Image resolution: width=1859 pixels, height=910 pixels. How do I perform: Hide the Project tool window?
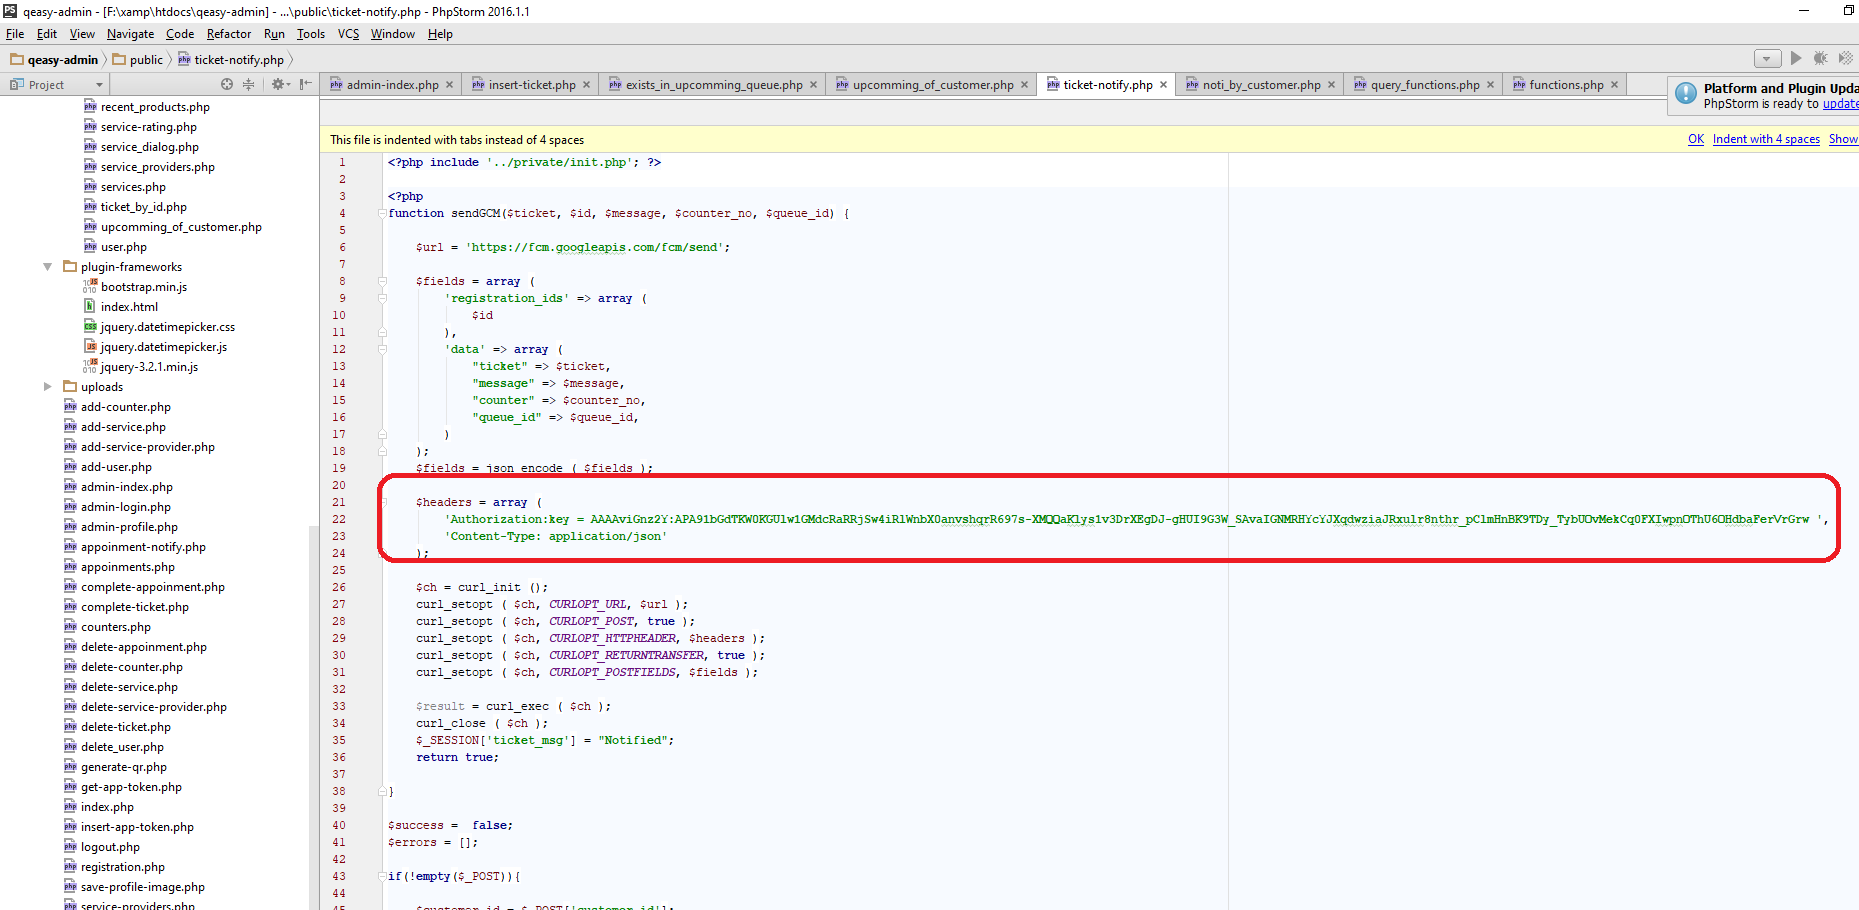click(x=305, y=85)
